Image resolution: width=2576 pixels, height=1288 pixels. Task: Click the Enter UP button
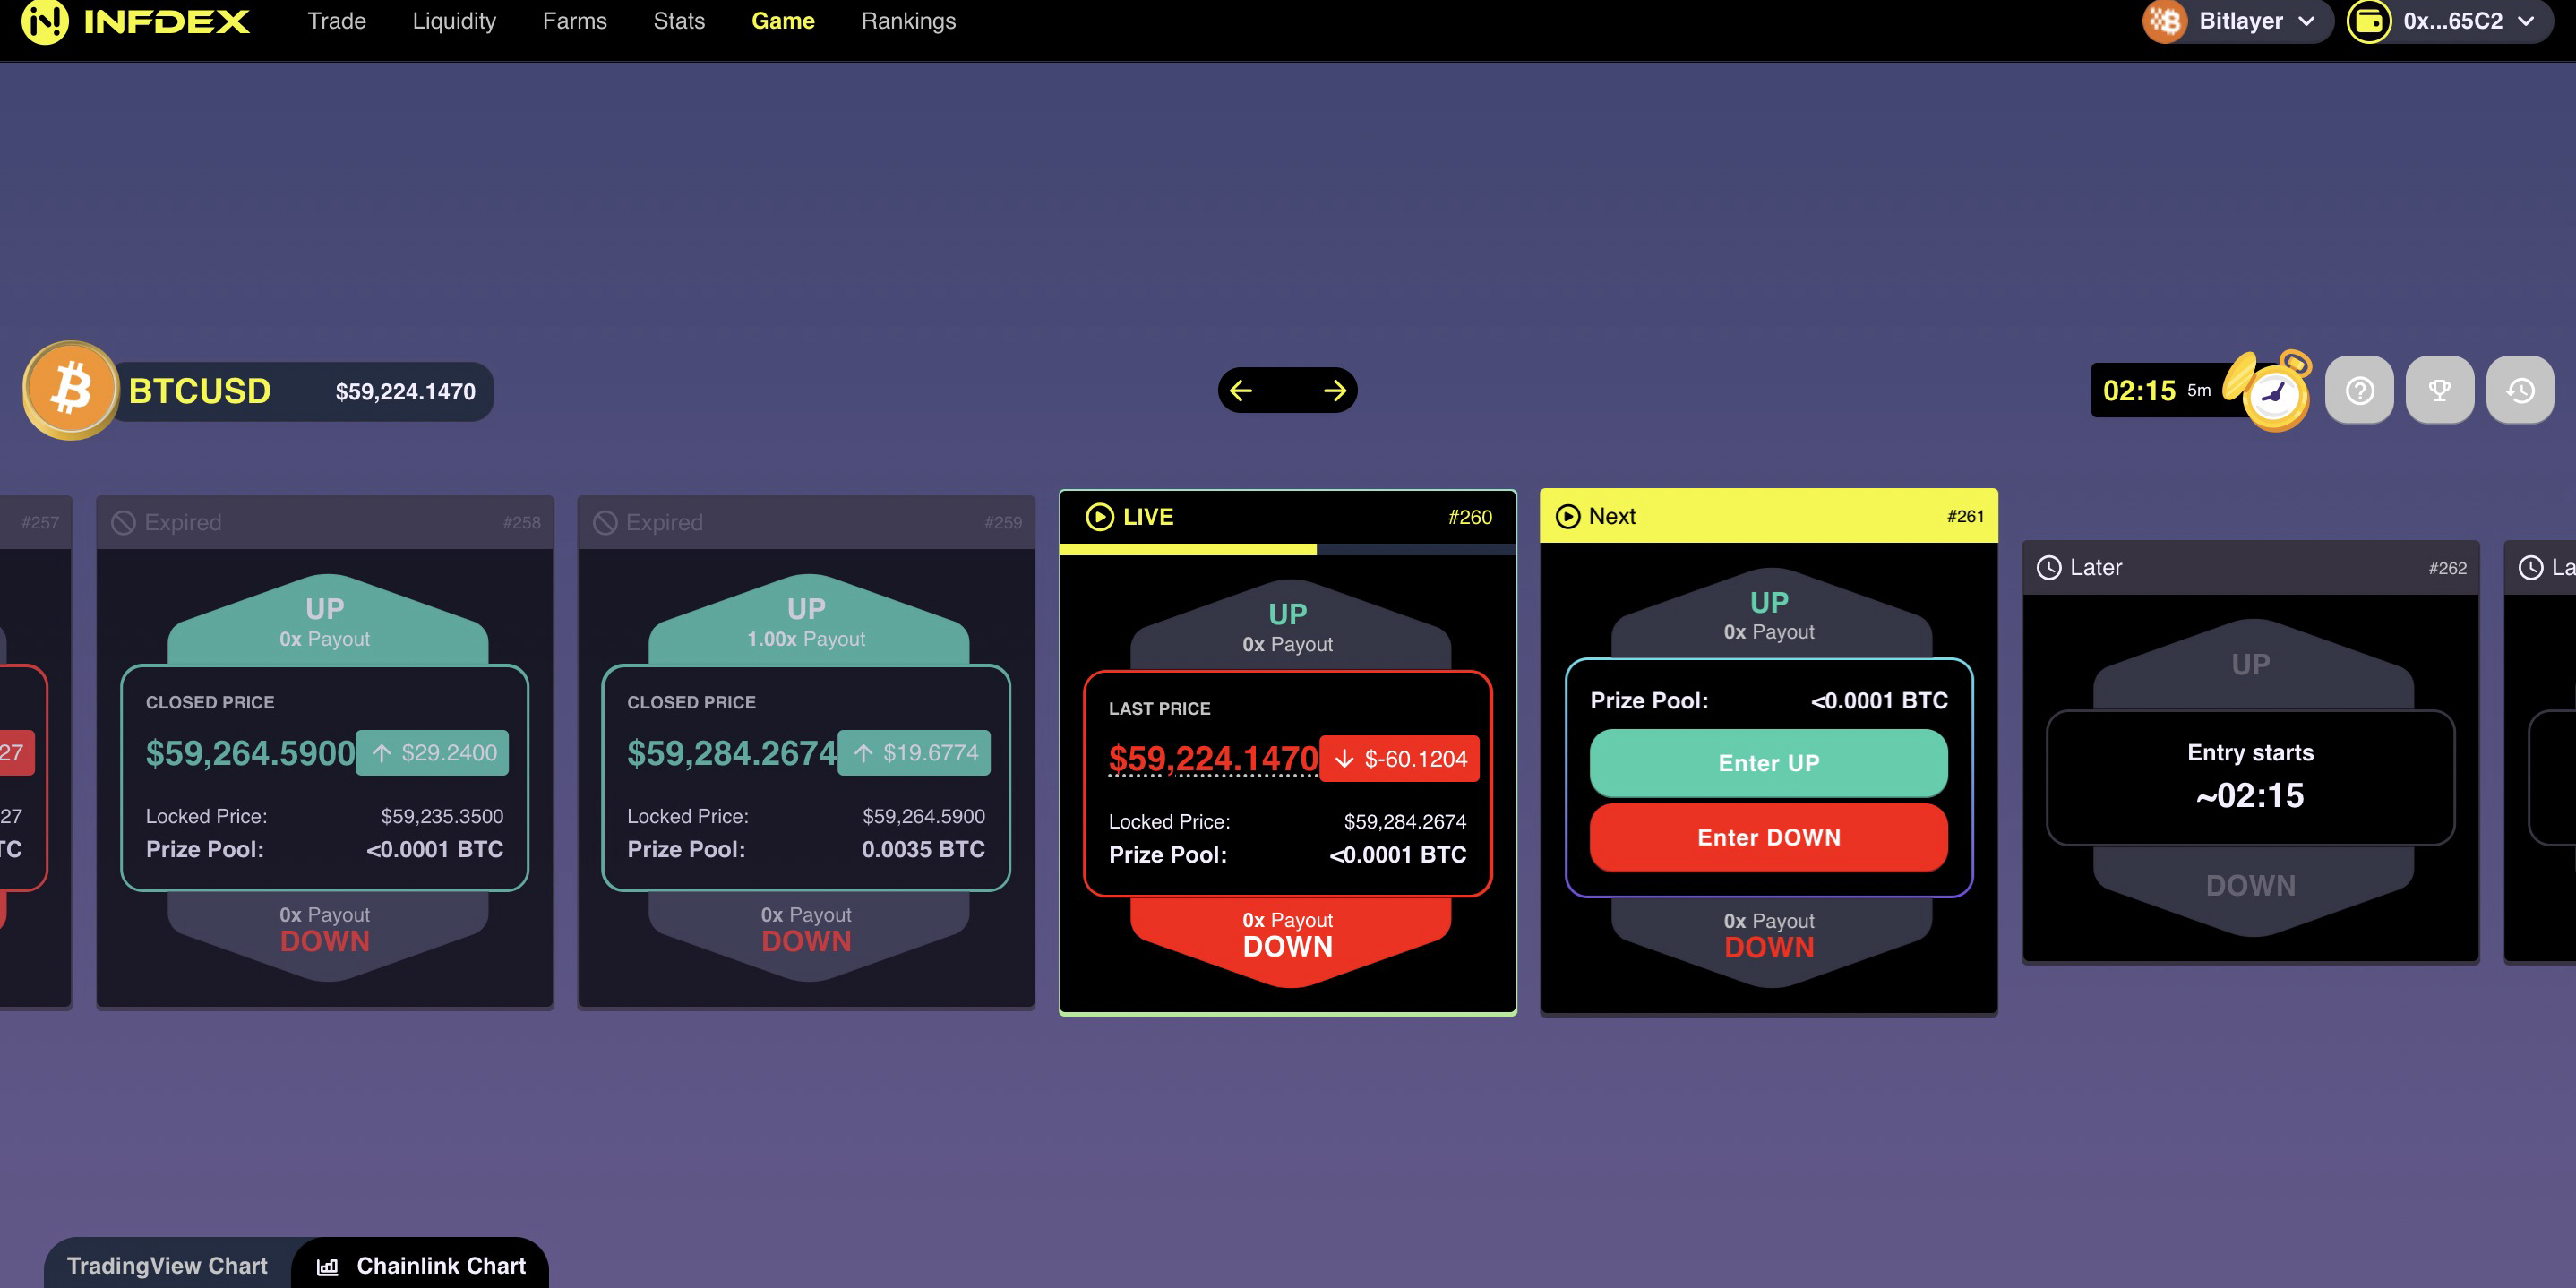pos(1768,763)
